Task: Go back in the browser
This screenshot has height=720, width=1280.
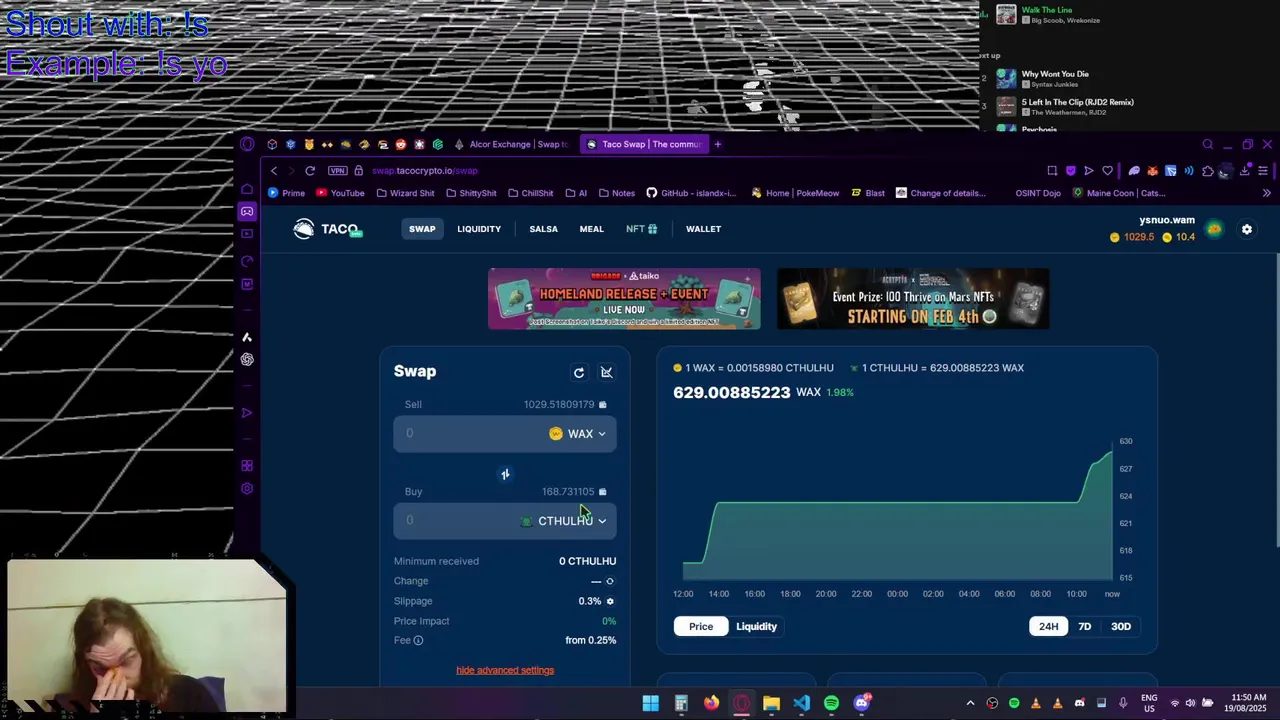Action: pos(274,171)
